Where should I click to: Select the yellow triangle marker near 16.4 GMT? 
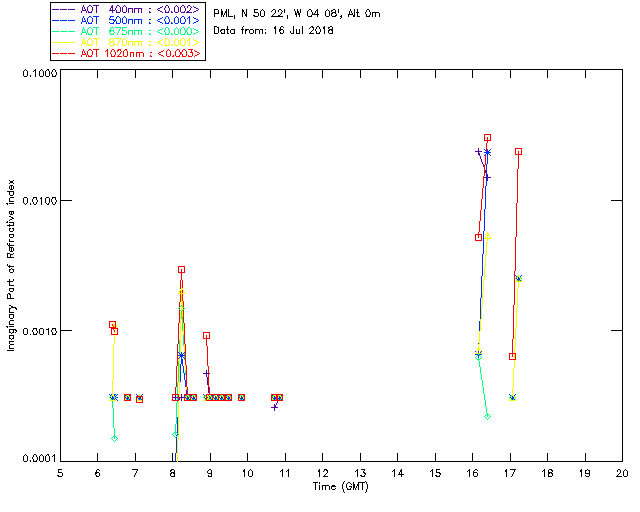point(487,236)
